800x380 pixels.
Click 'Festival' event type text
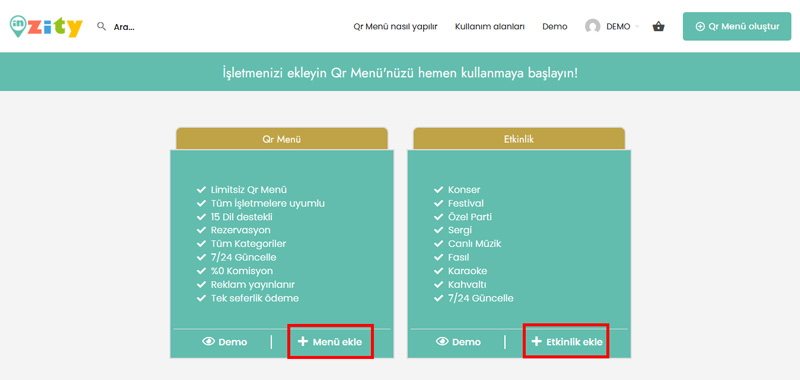click(466, 204)
